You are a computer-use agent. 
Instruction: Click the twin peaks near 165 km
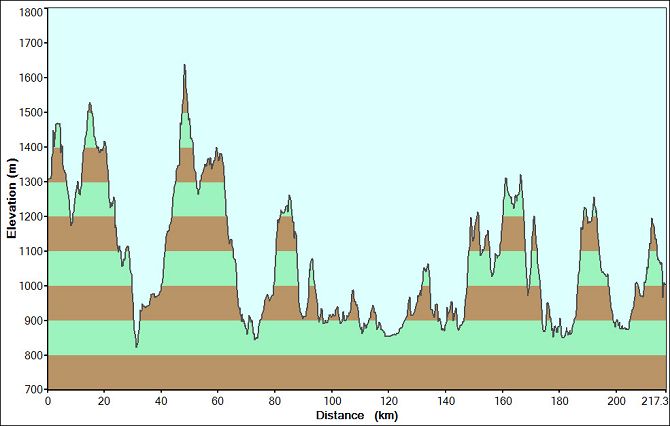pyautogui.click(x=513, y=177)
